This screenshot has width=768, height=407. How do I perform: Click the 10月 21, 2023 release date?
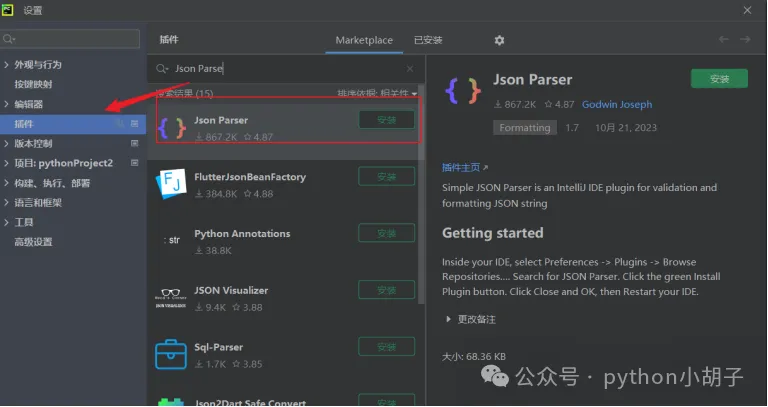(x=625, y=128)
